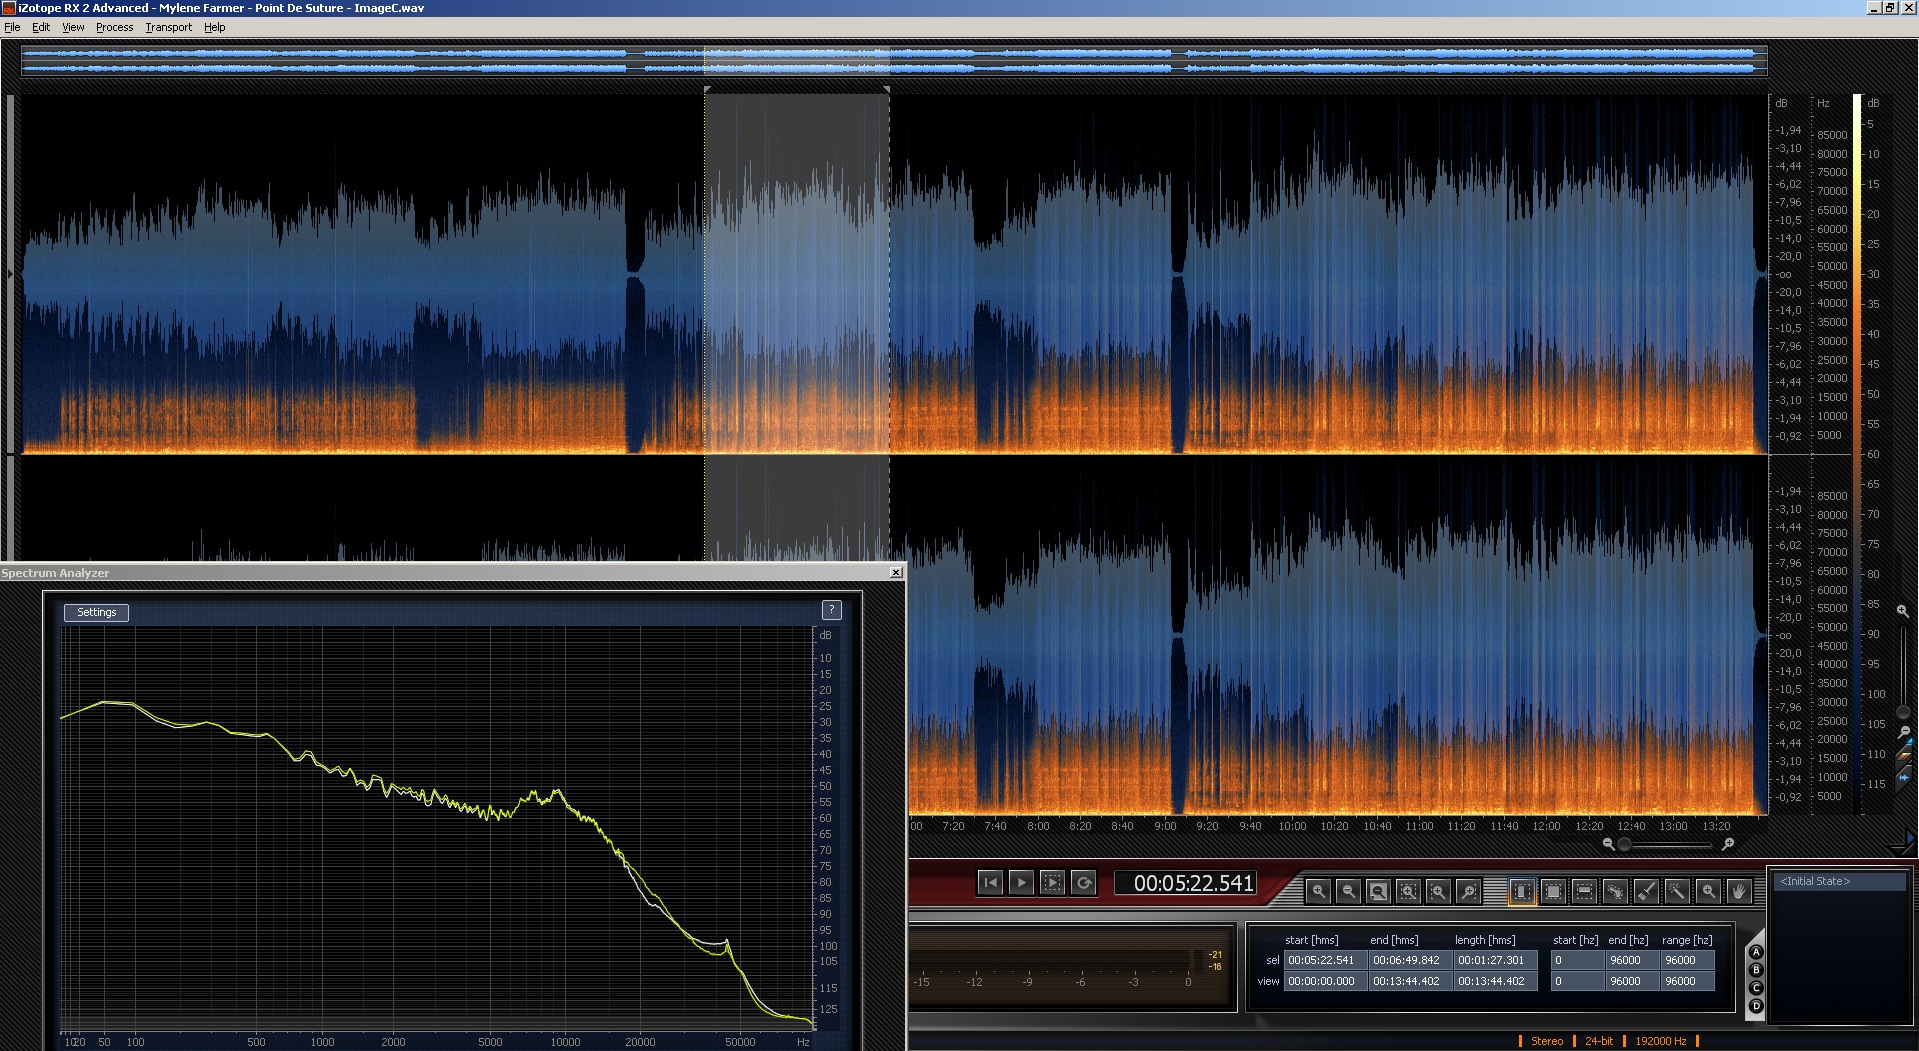Click the 10:00 mark on the time ruler

[1292, 826]
